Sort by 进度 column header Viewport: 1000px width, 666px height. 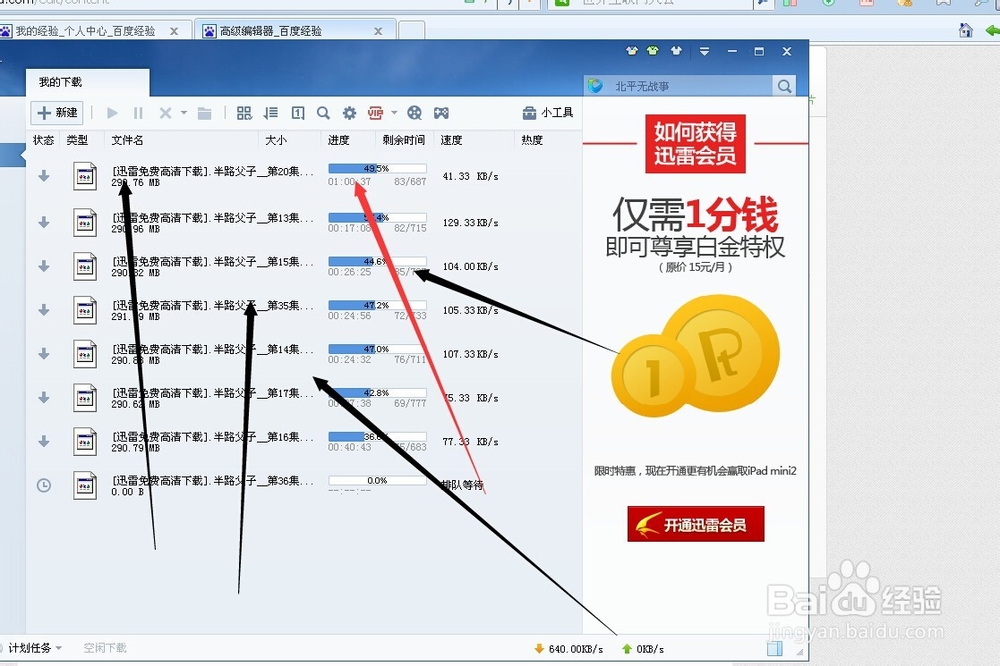click(339, 140)
